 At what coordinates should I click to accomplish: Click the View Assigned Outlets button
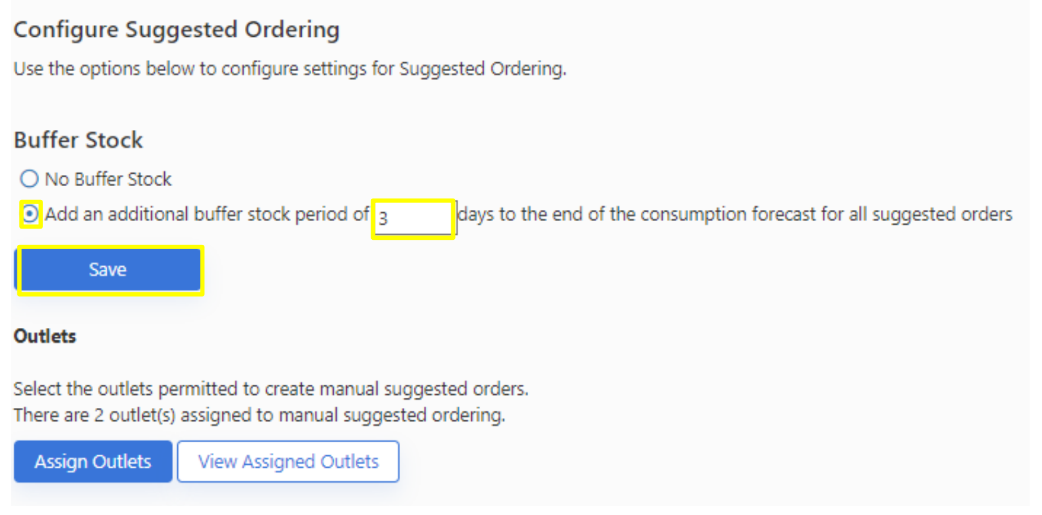288,462
